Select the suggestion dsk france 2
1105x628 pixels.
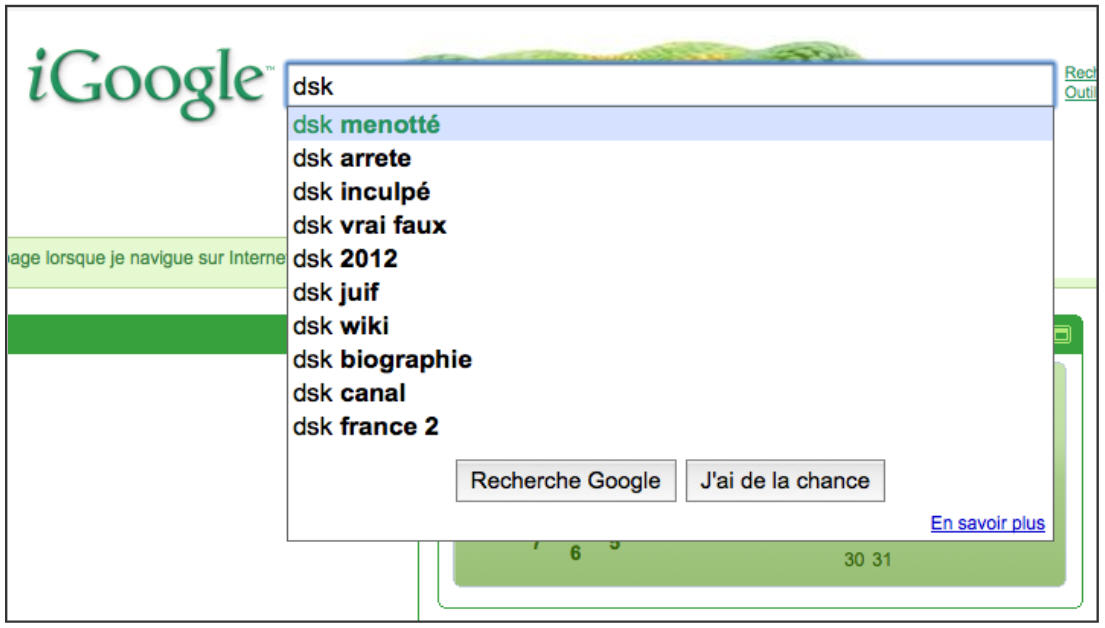670,426
